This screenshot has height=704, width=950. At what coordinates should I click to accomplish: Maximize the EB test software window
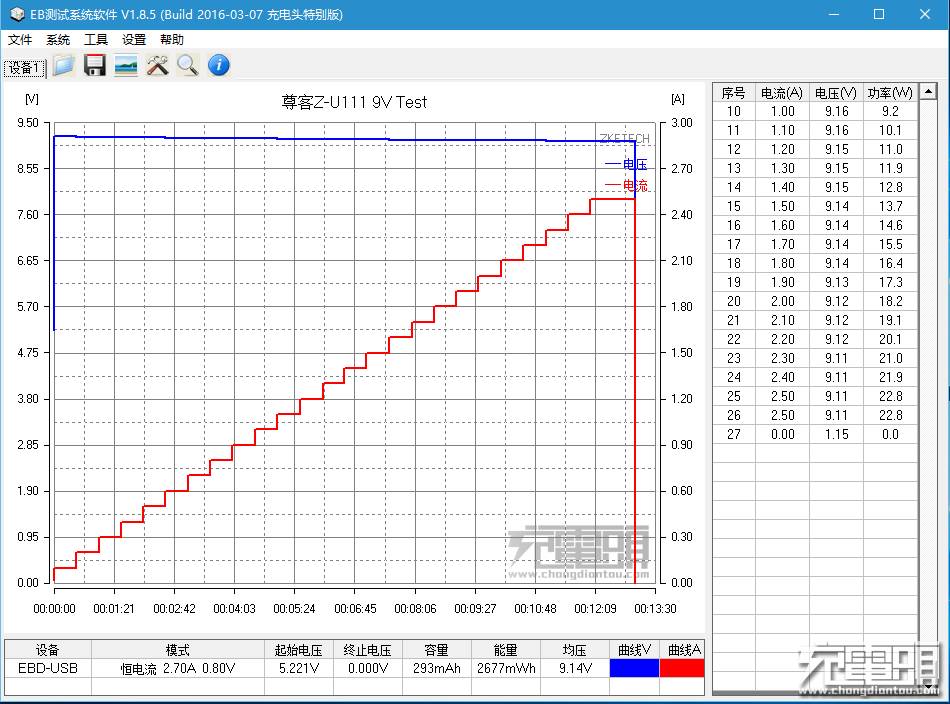[x=879, y=14]
